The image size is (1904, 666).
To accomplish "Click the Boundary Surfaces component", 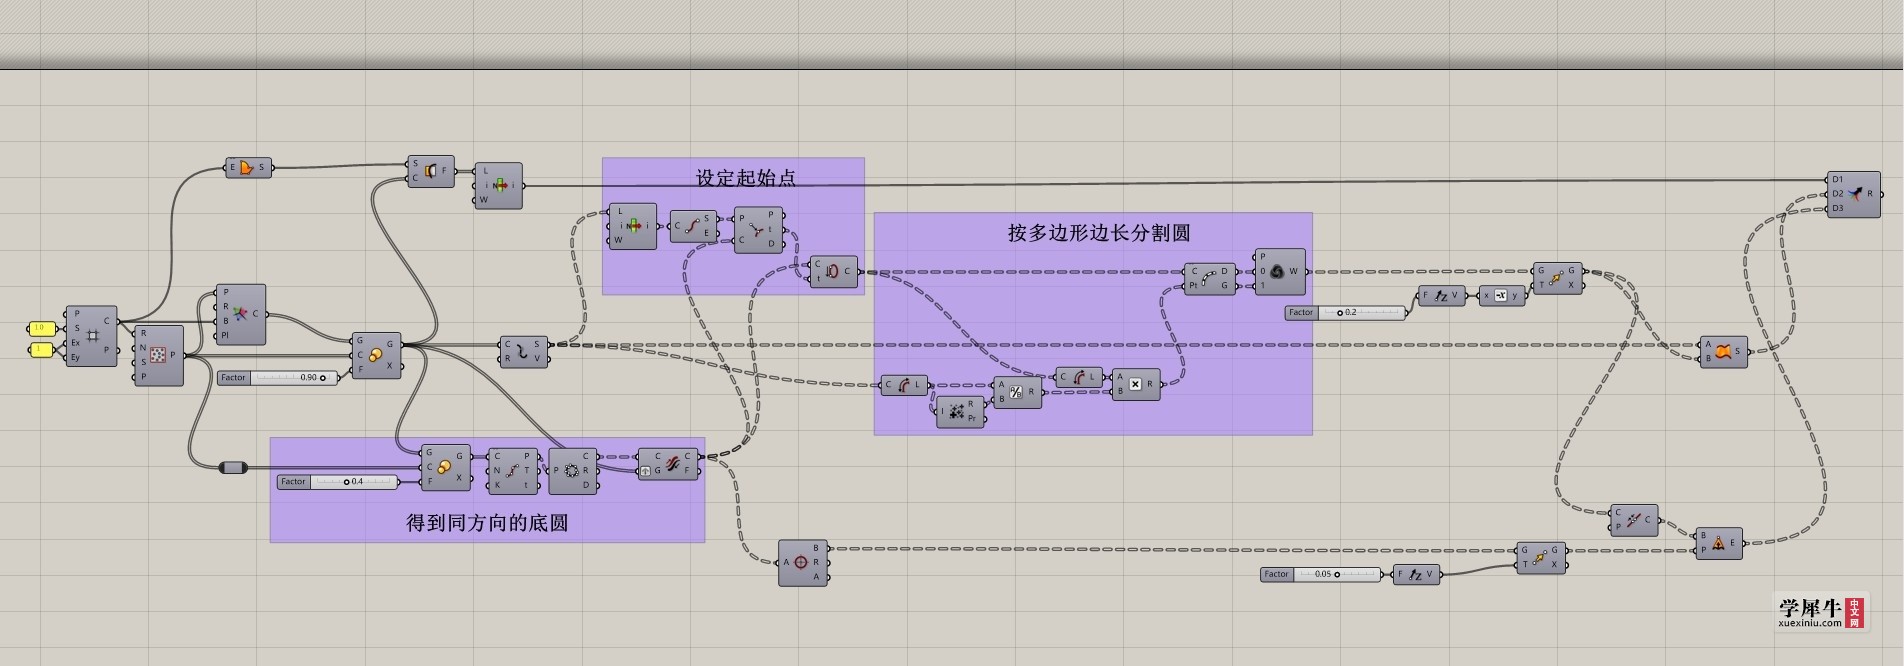I will 247,168.
